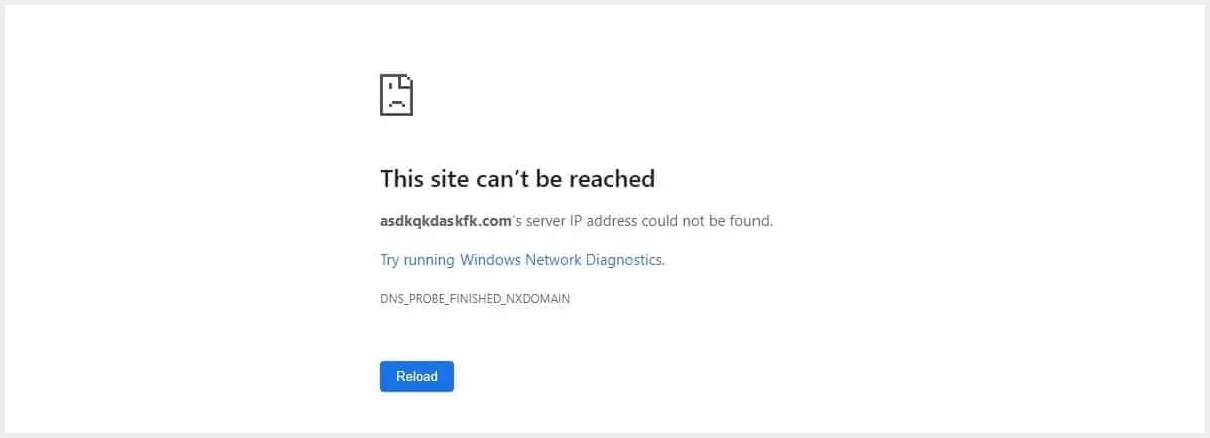Click the word "site" in the heading
This screenshot has width=1210, height=438.
(450, 179)
